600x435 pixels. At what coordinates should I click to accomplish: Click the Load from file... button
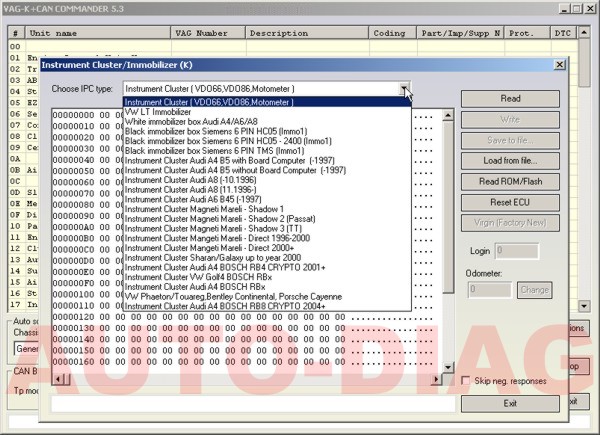click(510, 161)
